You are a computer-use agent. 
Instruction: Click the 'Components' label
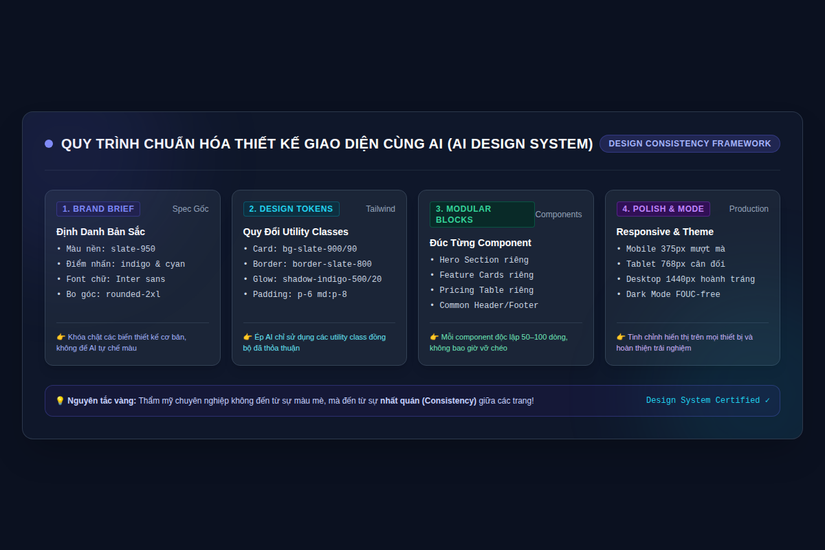point(558,214)
